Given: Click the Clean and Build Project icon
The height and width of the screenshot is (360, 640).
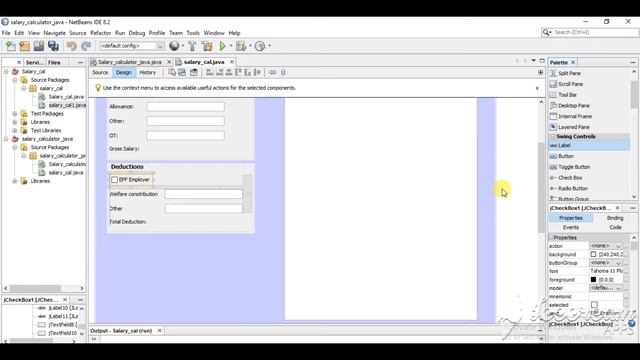Looking at the screenshot, I should coord(207,46).
